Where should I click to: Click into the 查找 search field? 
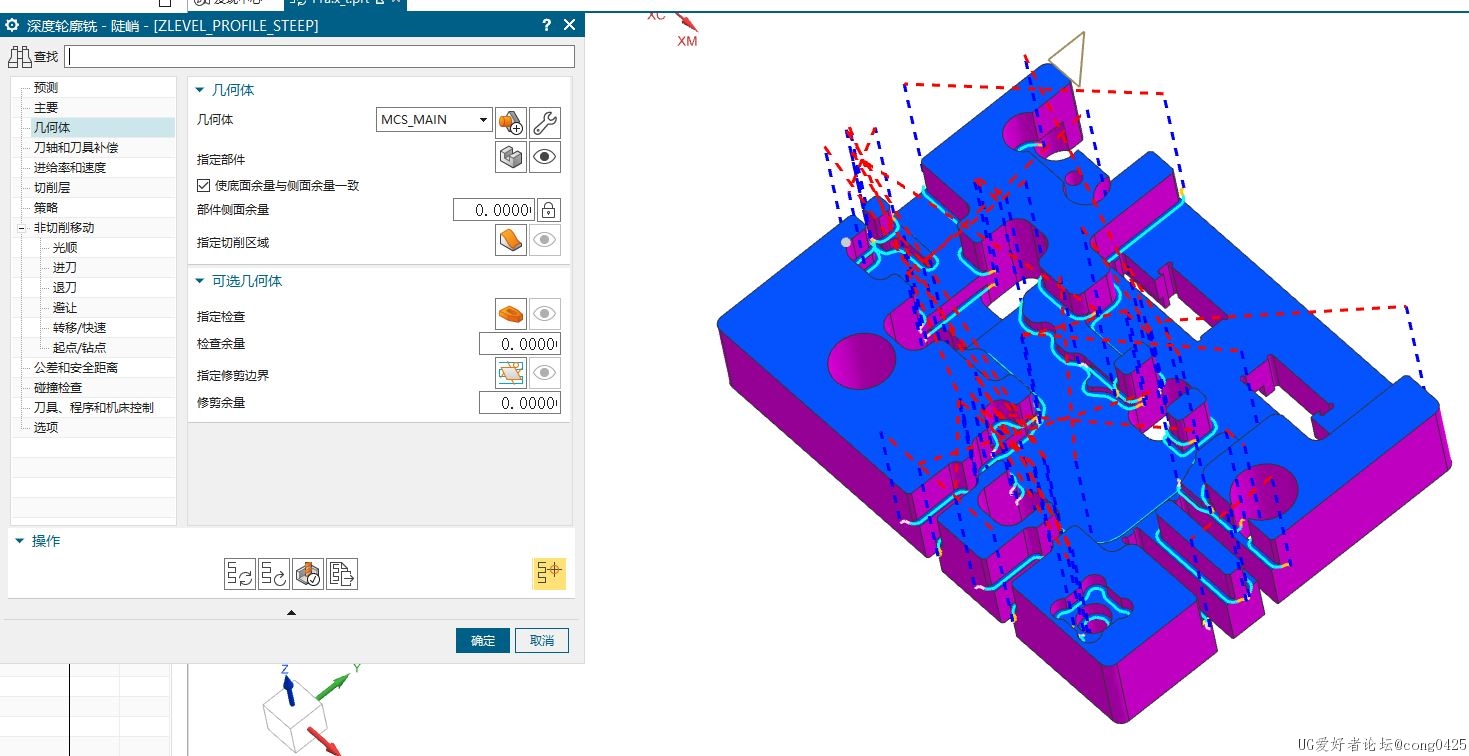pyautogui.click(x=320, y=56)
